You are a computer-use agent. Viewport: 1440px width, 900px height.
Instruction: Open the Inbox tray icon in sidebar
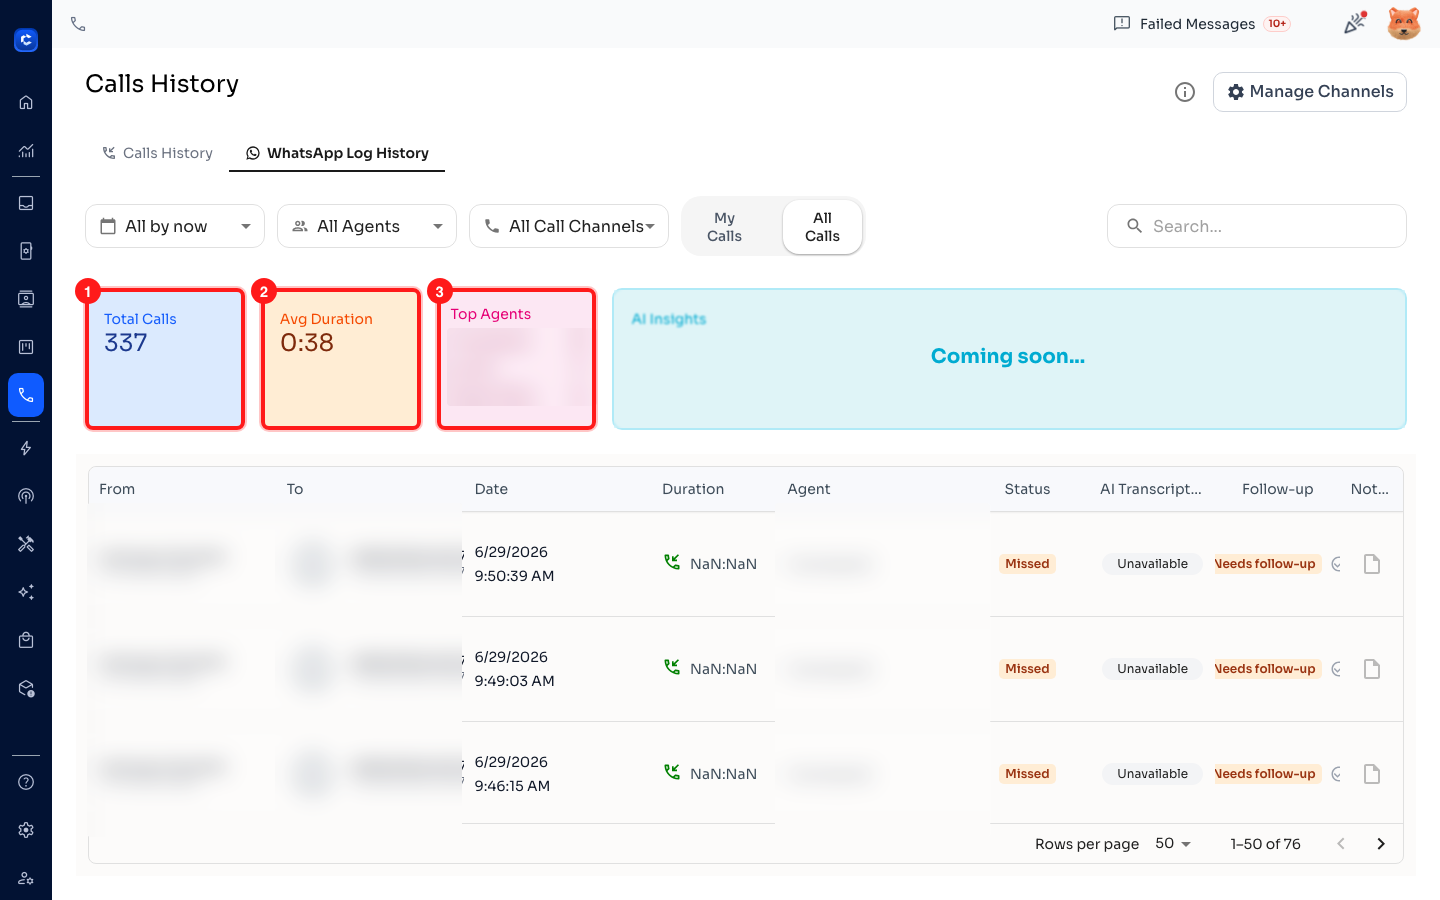click(x=26, y=203)
